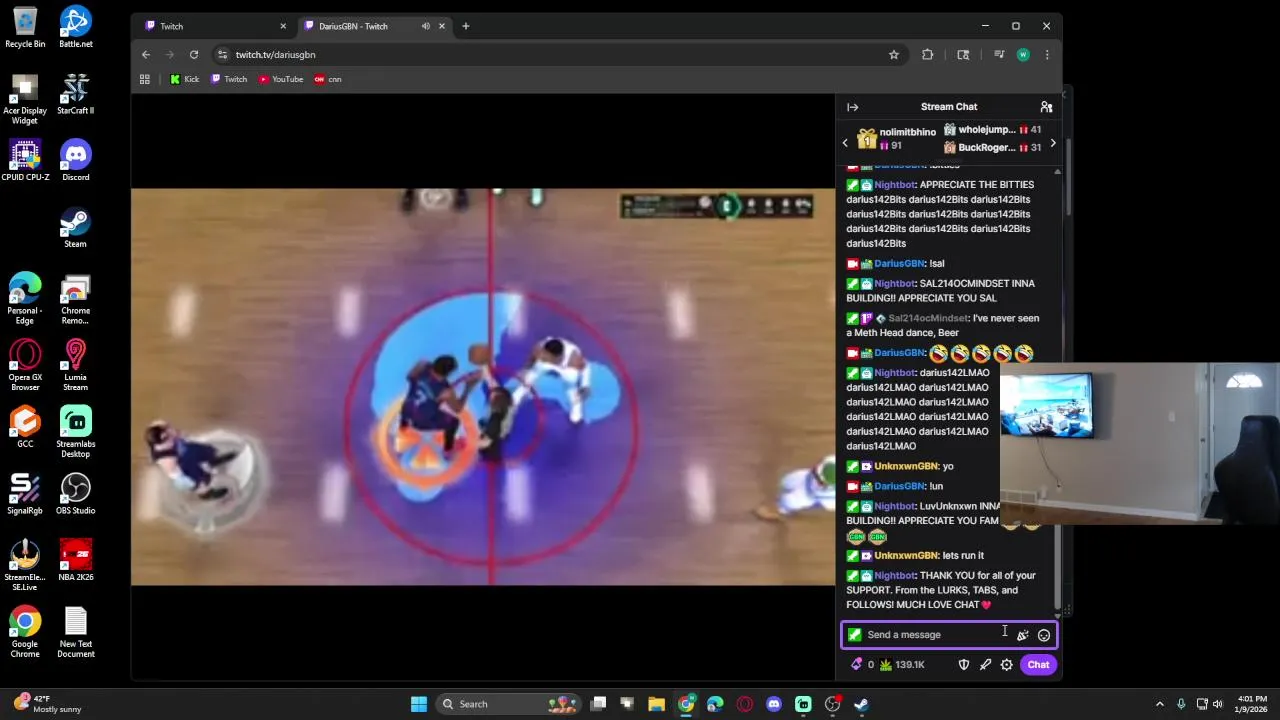Open the emote picker
Image resolution: width=1280 pixels, height=720 pixels.
pos(1044,635)
